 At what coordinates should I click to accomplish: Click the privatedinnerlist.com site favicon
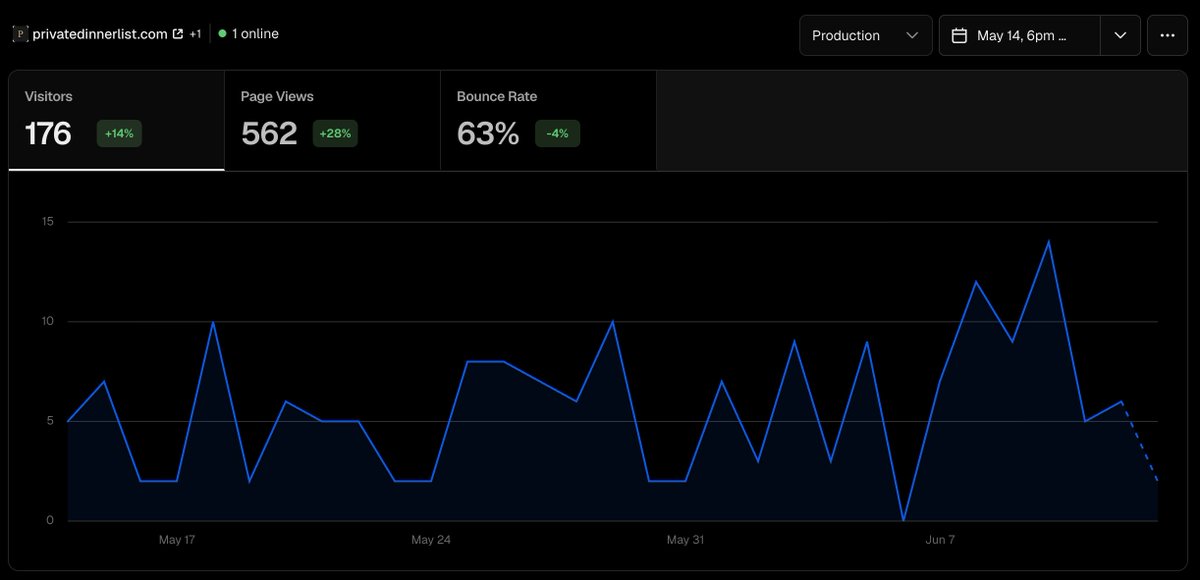pos(20,34)
